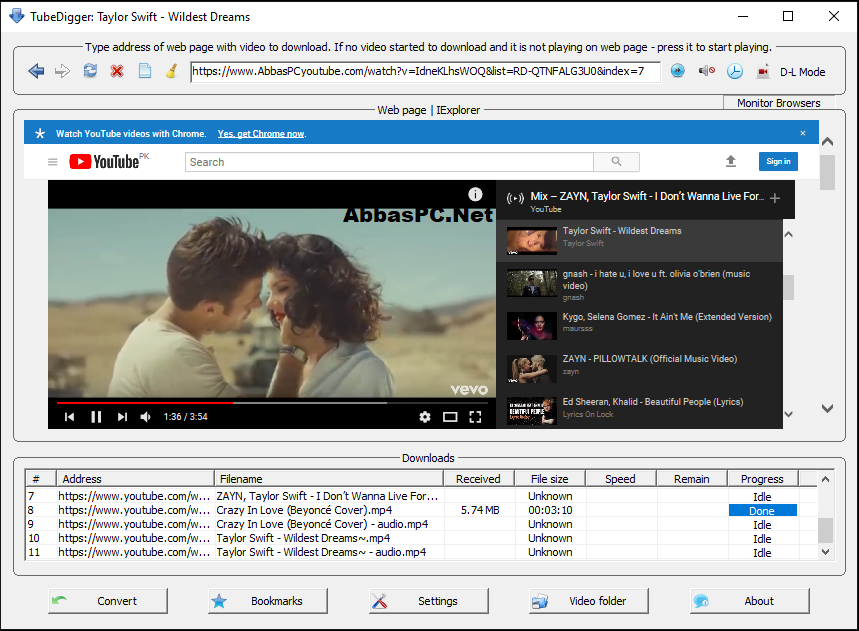Play previous video in player
This screenshot has height=631, width=859.
coord(69,417)
